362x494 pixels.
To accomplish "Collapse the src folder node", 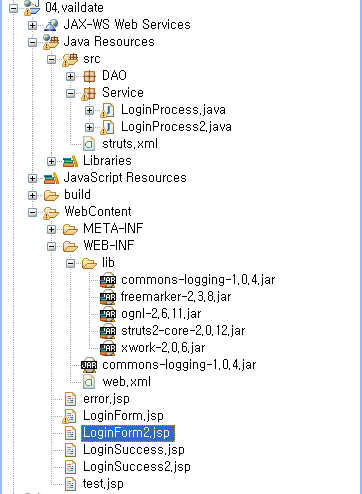I will (x=51, y=59).
